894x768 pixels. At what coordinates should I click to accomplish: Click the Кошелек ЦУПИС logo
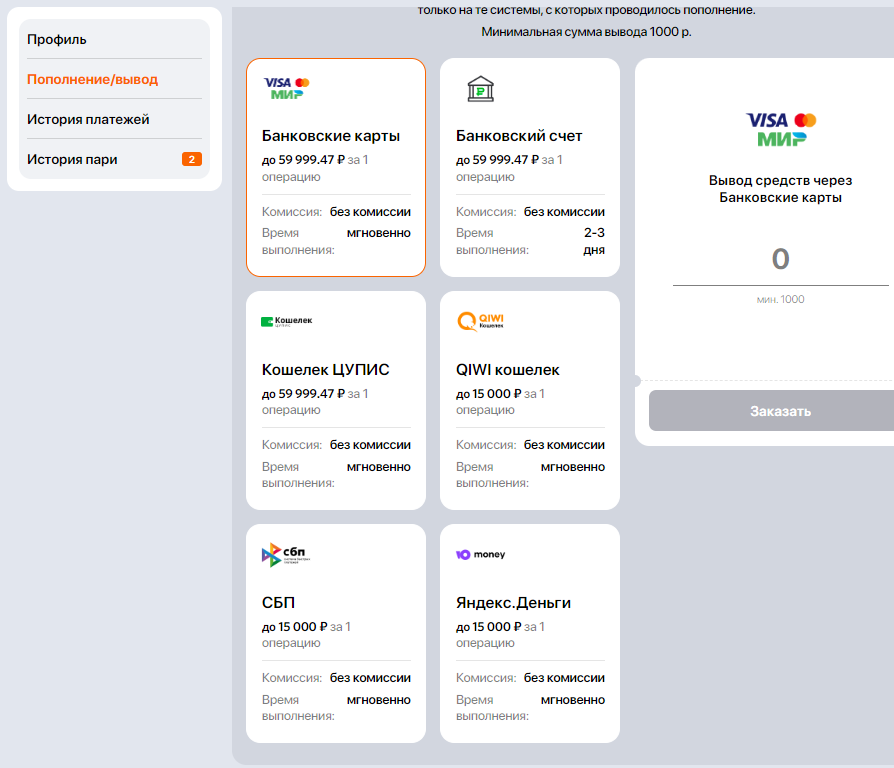pos(286,321)
